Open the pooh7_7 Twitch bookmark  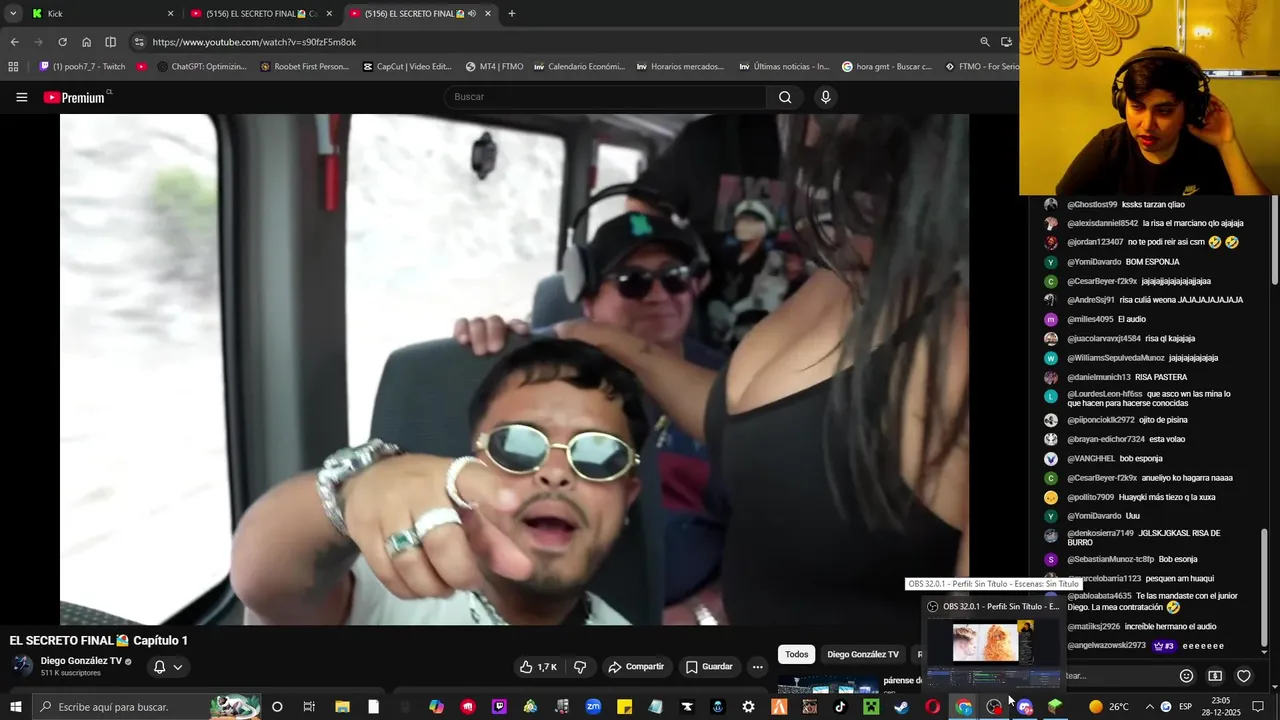pos(83,67)
